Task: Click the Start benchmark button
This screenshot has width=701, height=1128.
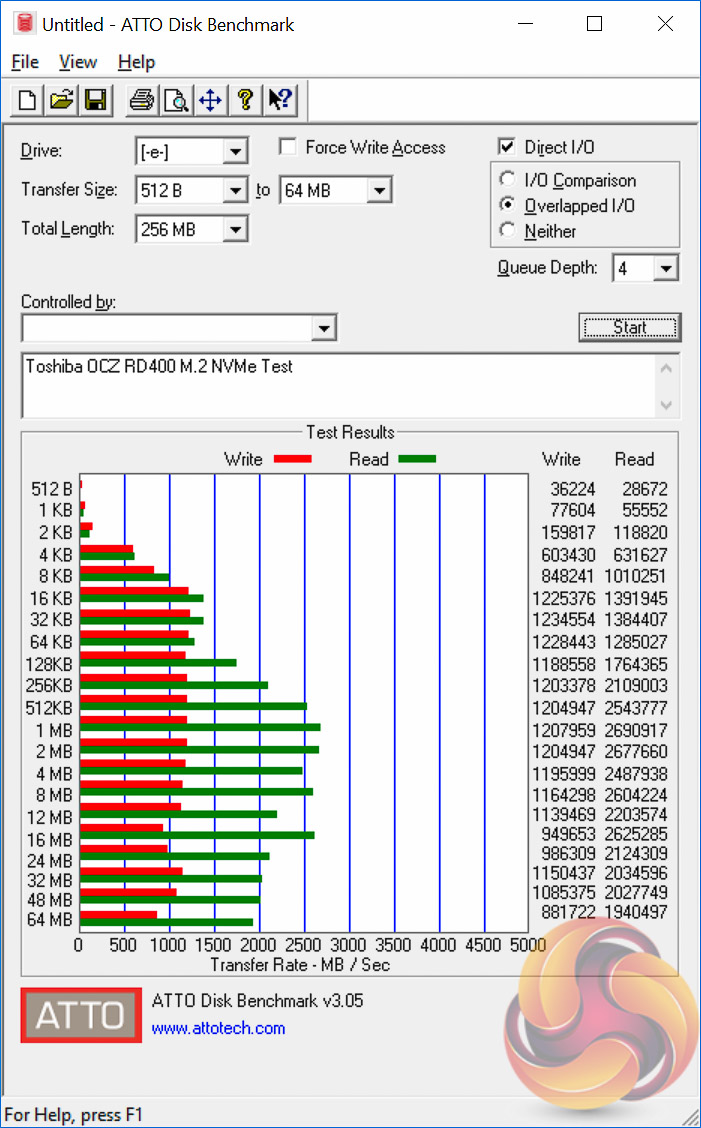Action: tap(630, 328)
